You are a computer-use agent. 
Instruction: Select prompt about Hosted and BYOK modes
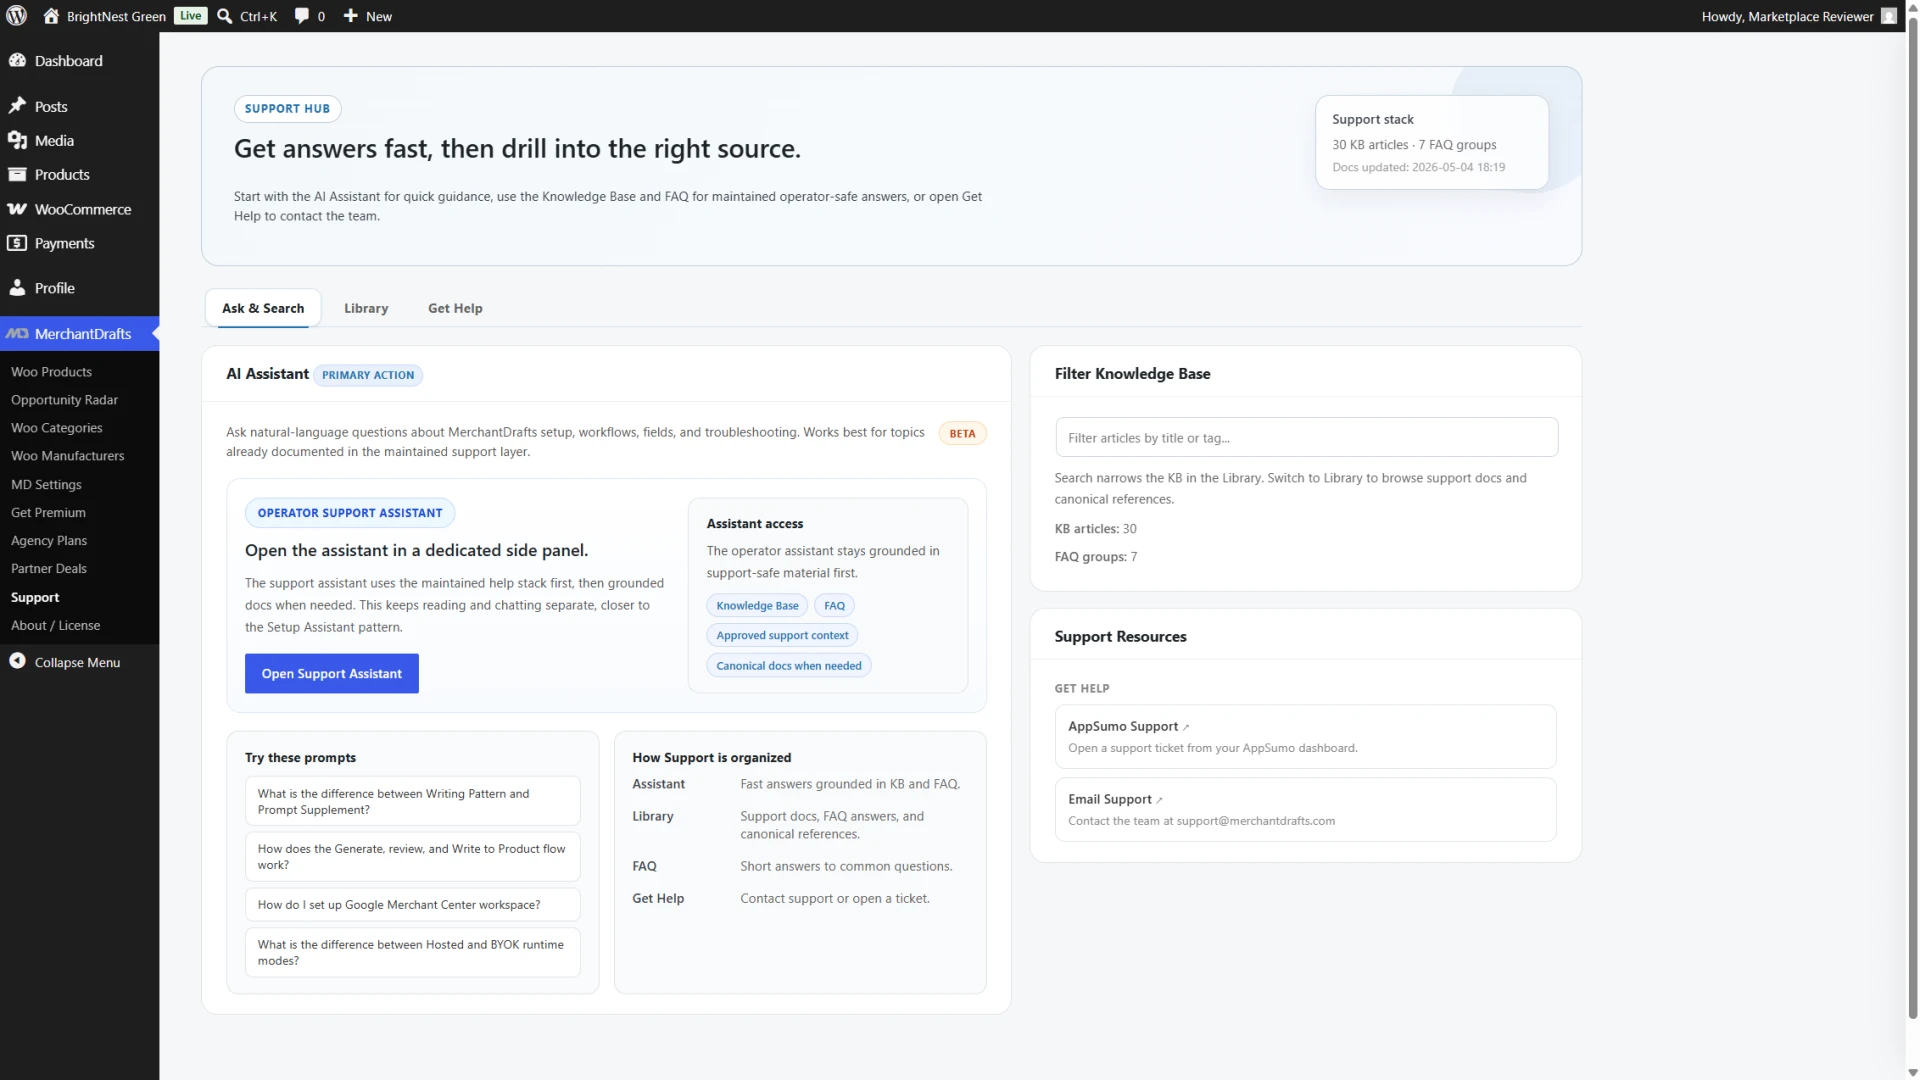coord(412,952)
